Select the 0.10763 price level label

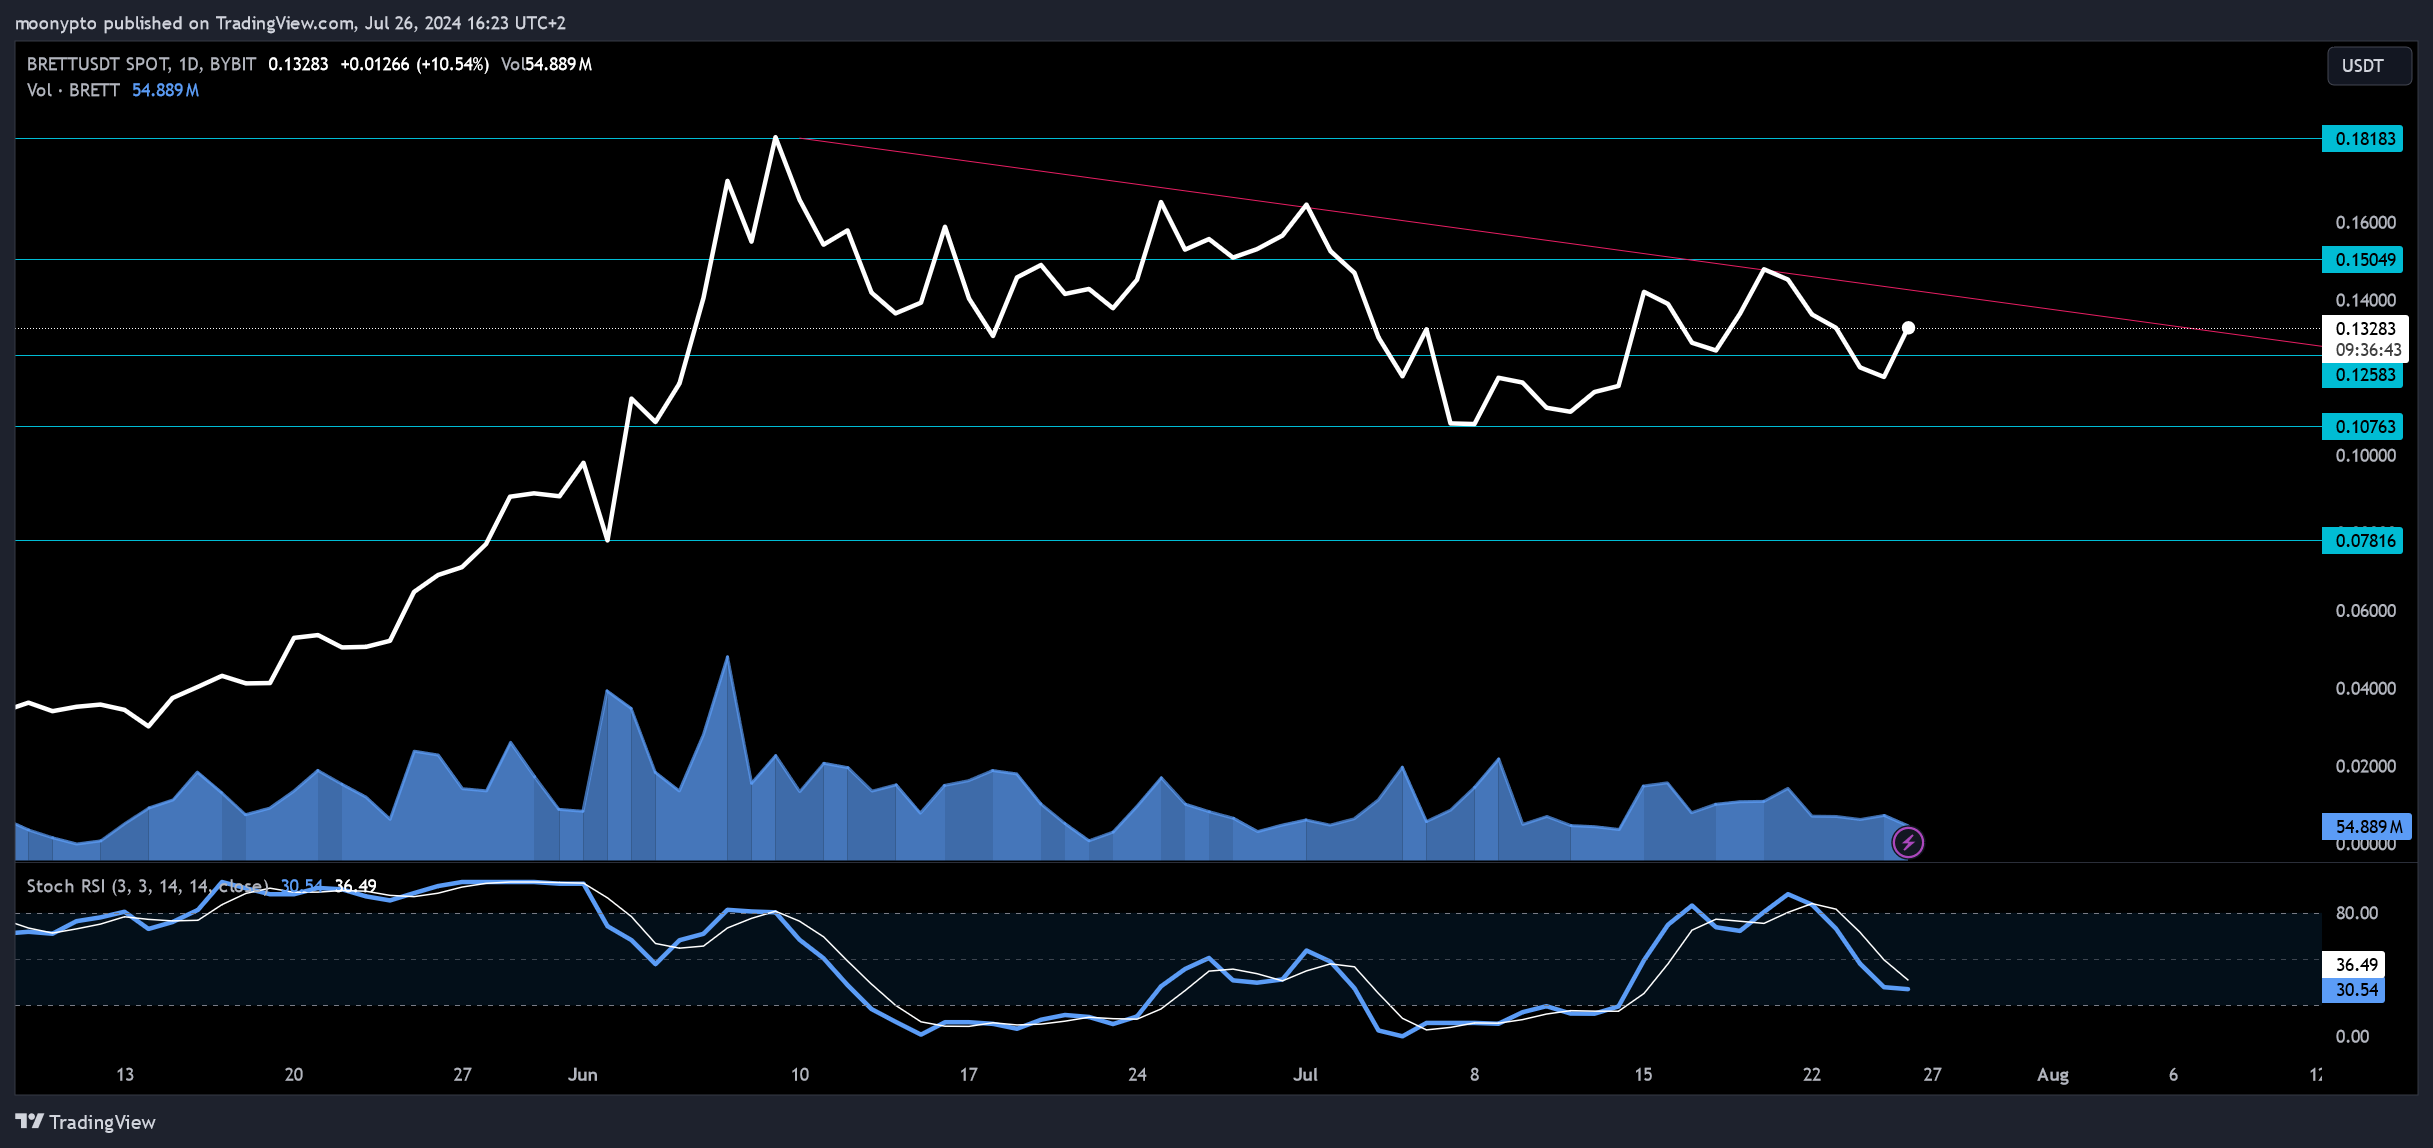(2362, 427)
